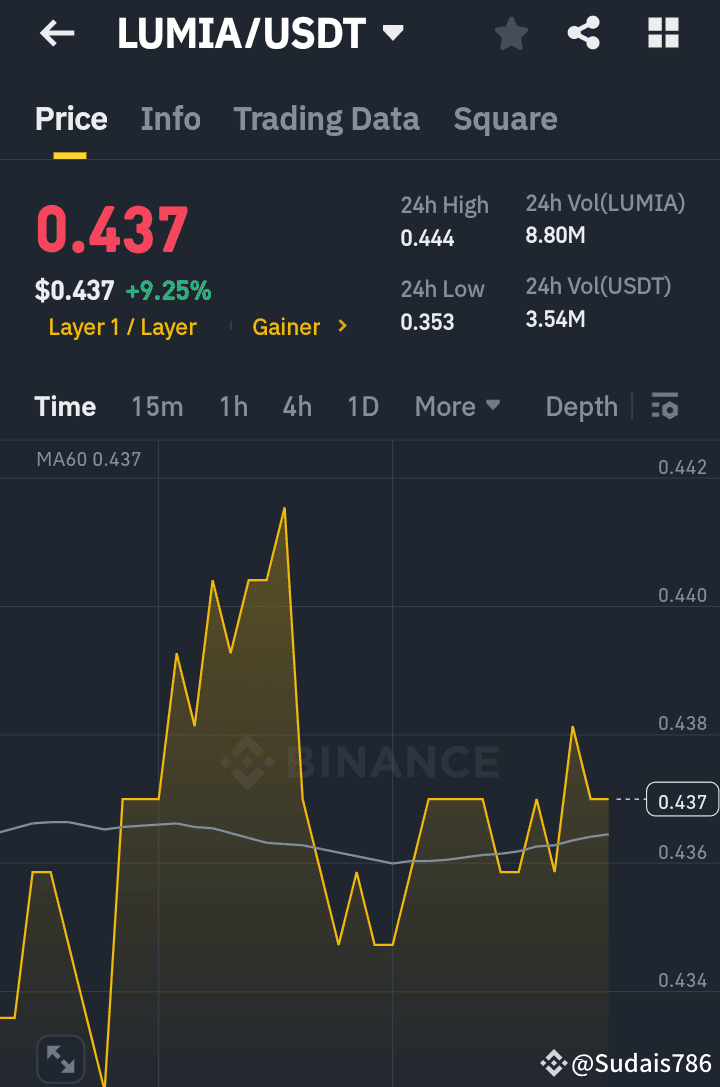This screenshot has height=1087, width=720.
Task: Open the grid layout menu
Action: point(663,33)
